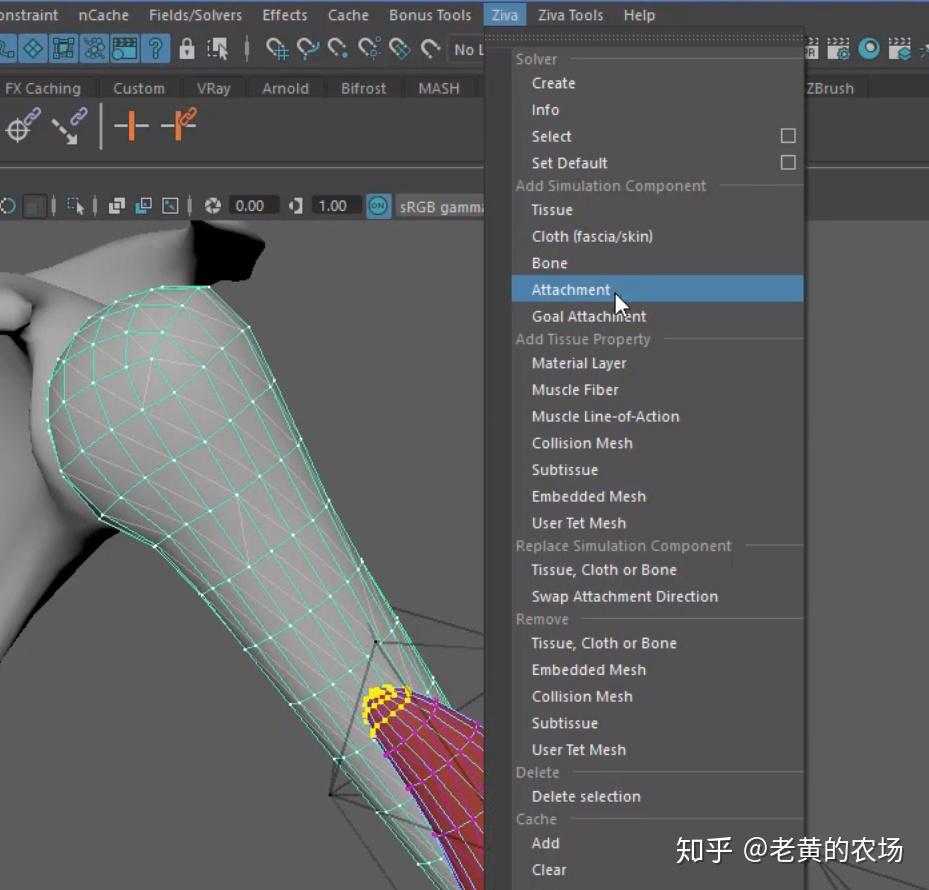929x890 pixels.
Task: Select Muscle Fiber menu entry
Action: pyautogui.click(x=575, y=390)
